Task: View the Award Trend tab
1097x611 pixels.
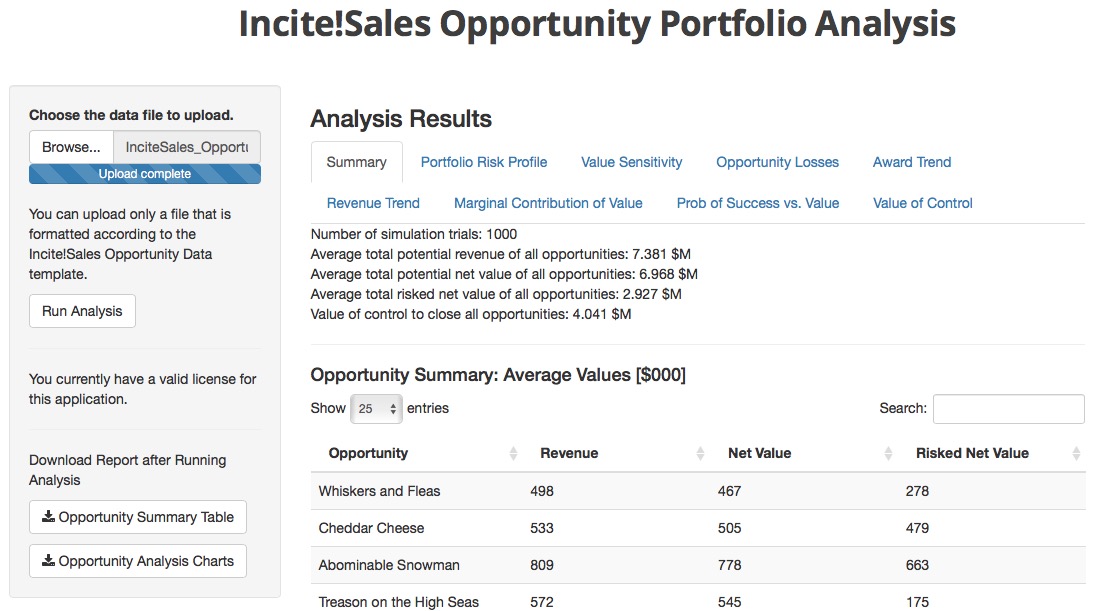Action: 912,162
